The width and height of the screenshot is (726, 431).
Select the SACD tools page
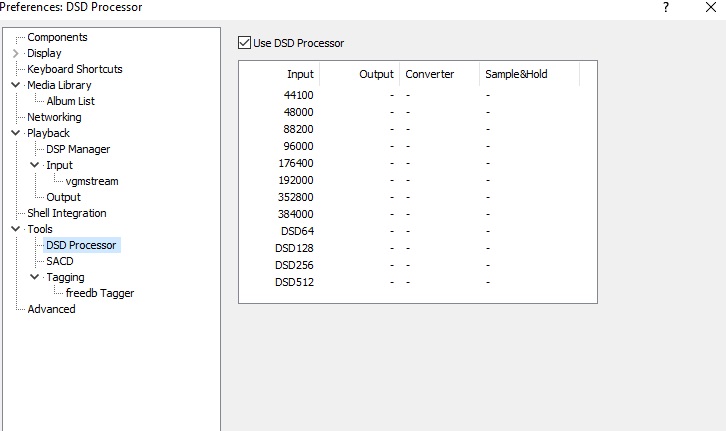tap(59, 261)
